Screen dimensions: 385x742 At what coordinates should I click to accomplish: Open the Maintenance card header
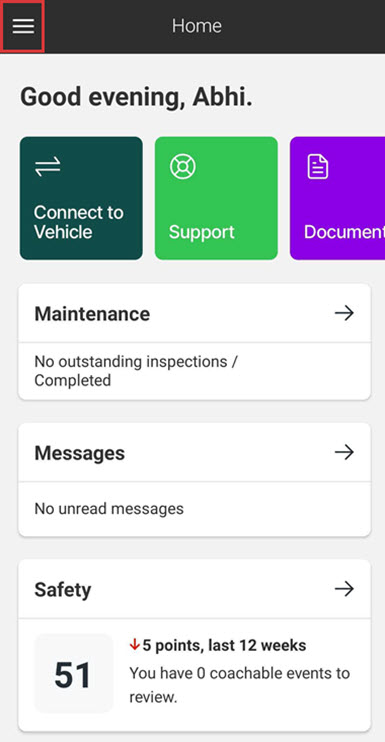[x=194, y=313]
